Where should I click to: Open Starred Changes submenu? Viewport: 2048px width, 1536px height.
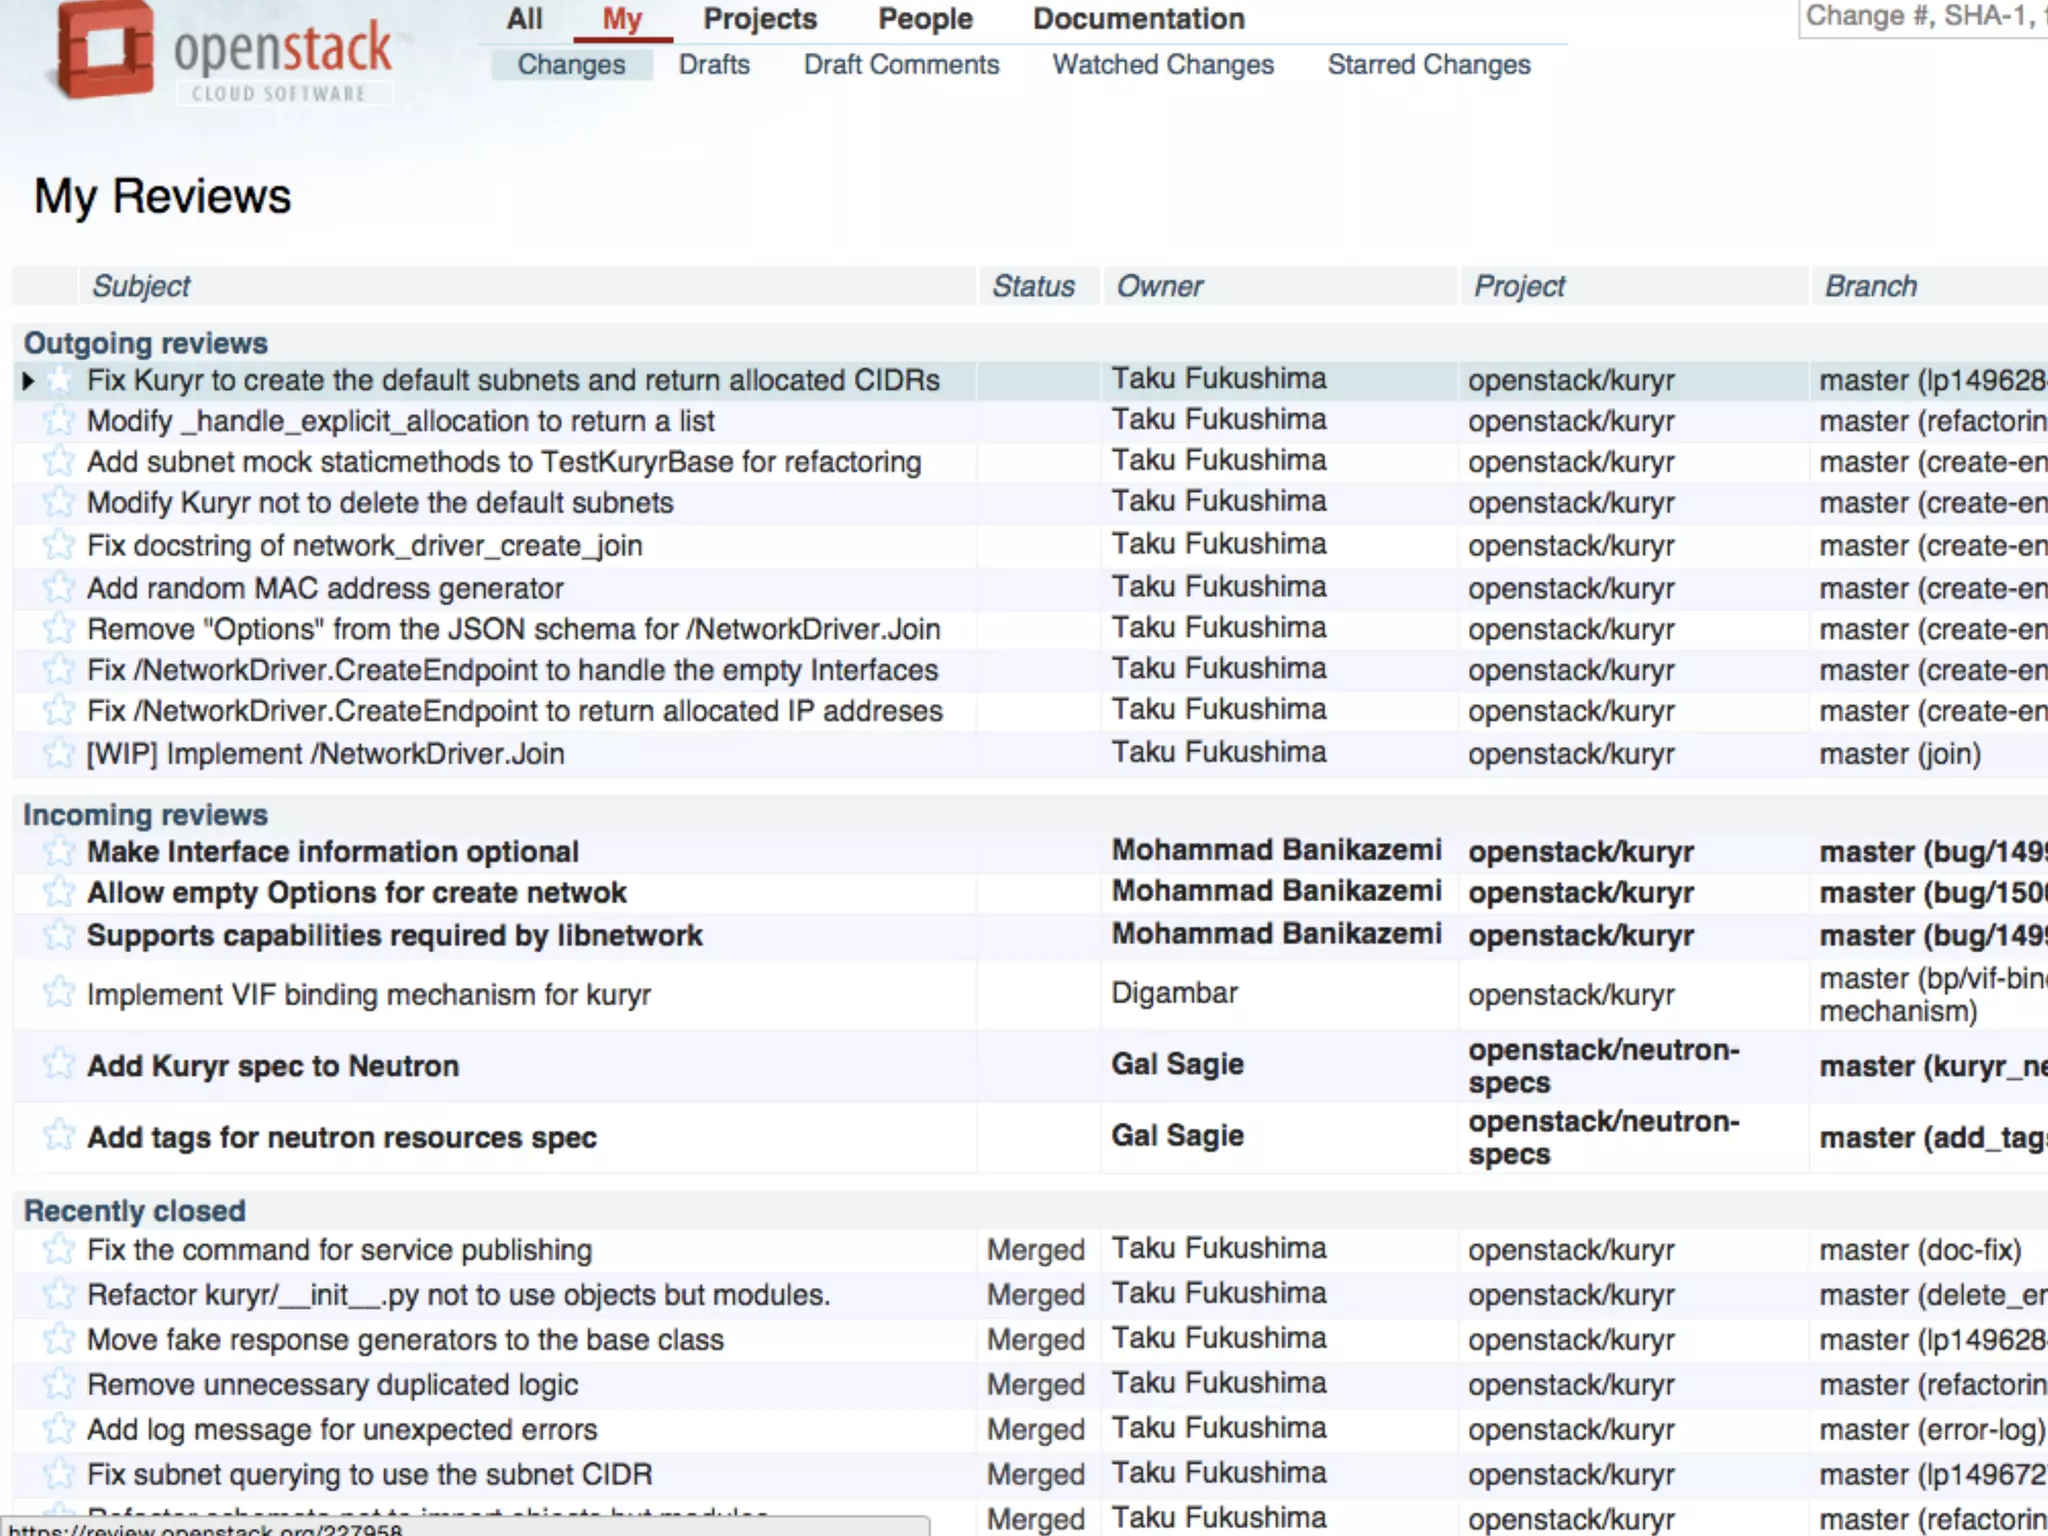pos(1428,65)
